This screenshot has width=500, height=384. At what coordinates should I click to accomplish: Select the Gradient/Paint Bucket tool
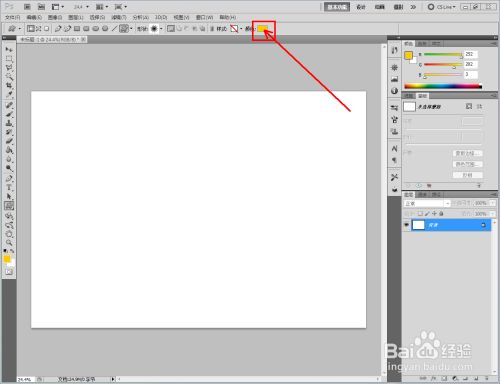point(9,150)
